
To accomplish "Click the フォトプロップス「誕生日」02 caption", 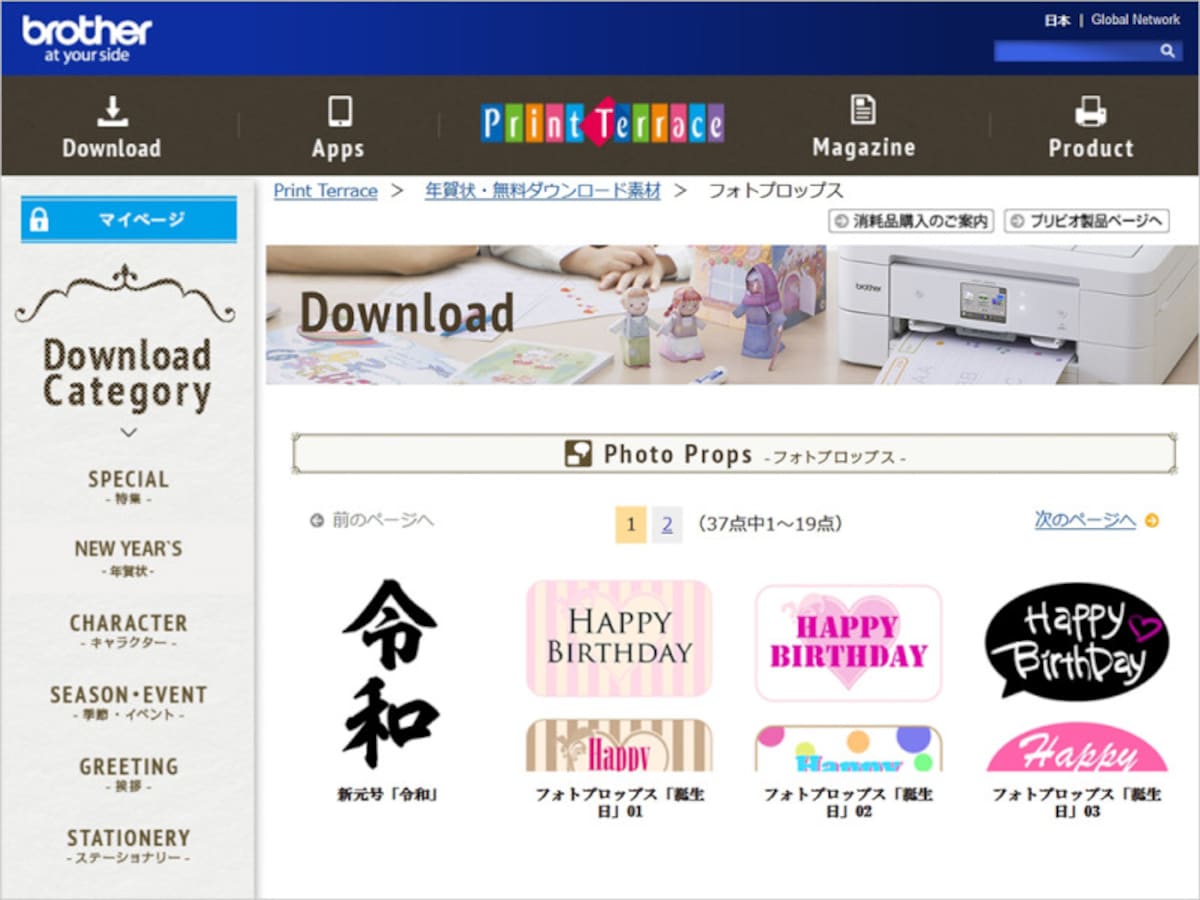I will [x=848, y=803].
